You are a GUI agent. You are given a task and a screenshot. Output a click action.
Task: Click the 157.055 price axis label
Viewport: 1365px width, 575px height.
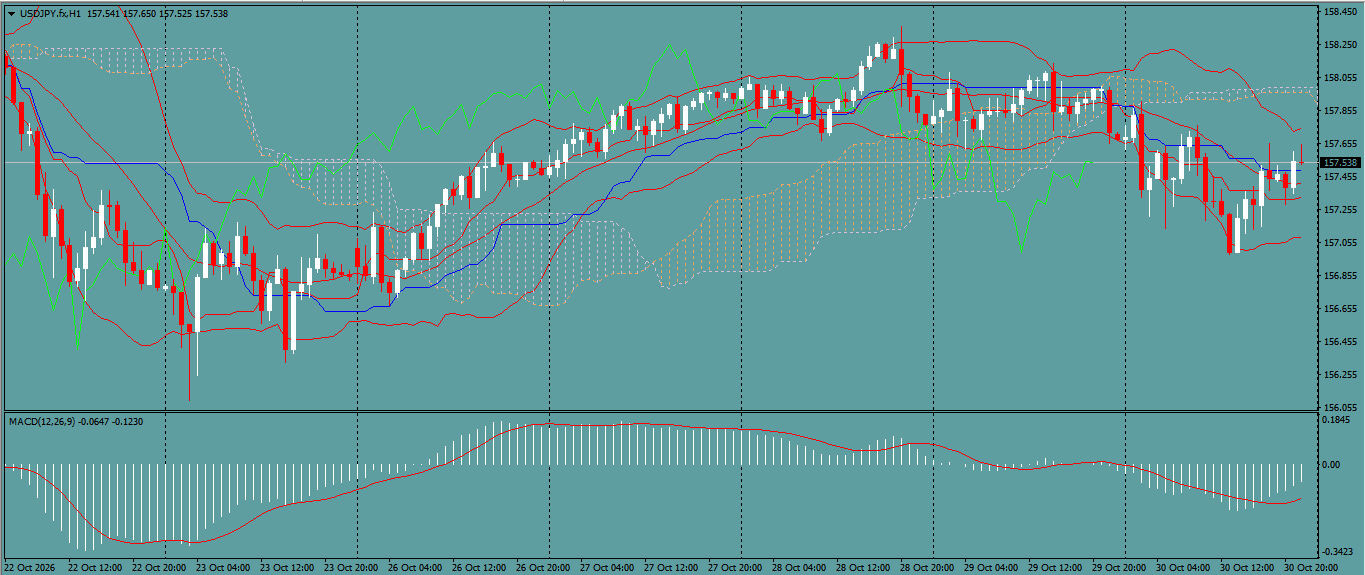pyautogui.click(x=1340, y=242)
